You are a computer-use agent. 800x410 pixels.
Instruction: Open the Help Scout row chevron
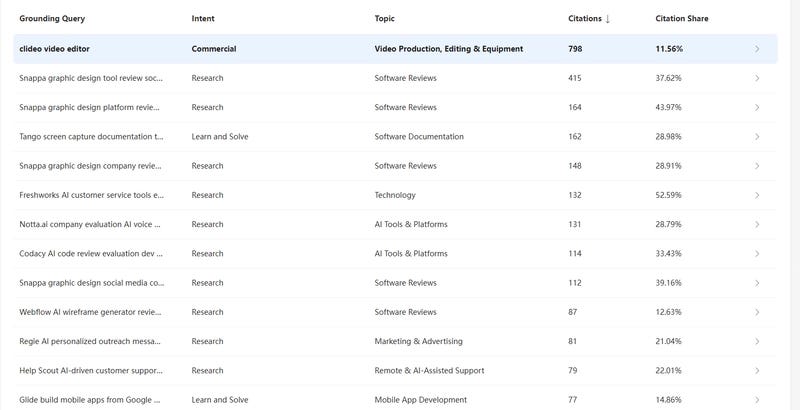[x=757, y=371]
